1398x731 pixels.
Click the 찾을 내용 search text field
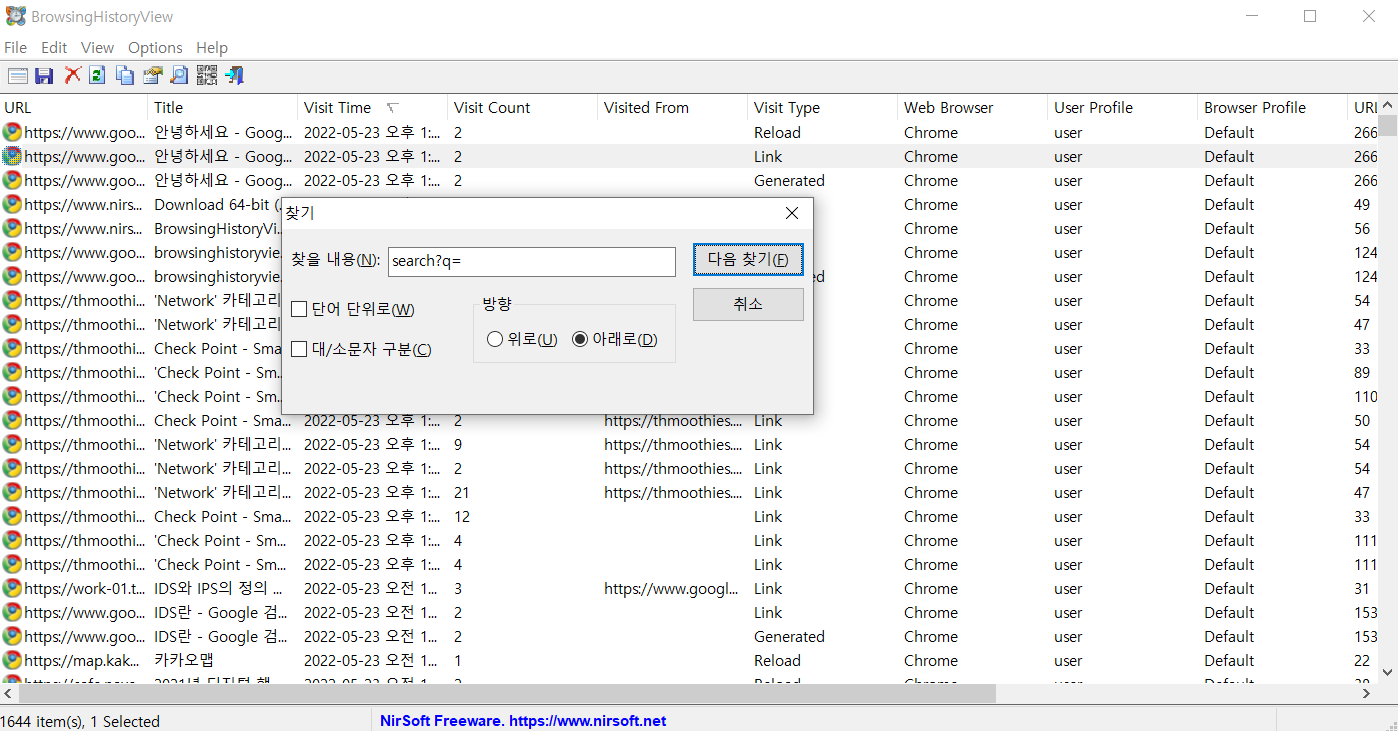click(x=532, y=261)
